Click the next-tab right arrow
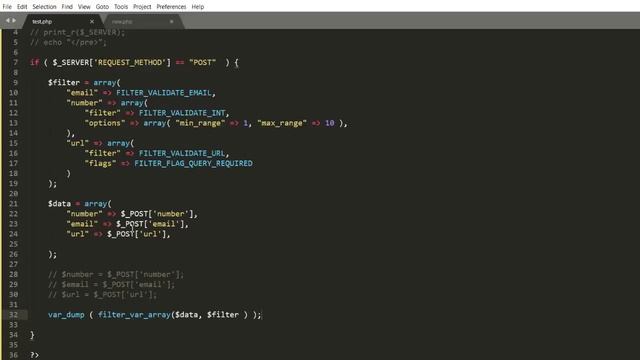Viewport: 640px width, 360px height. click(x=14, y=20)
